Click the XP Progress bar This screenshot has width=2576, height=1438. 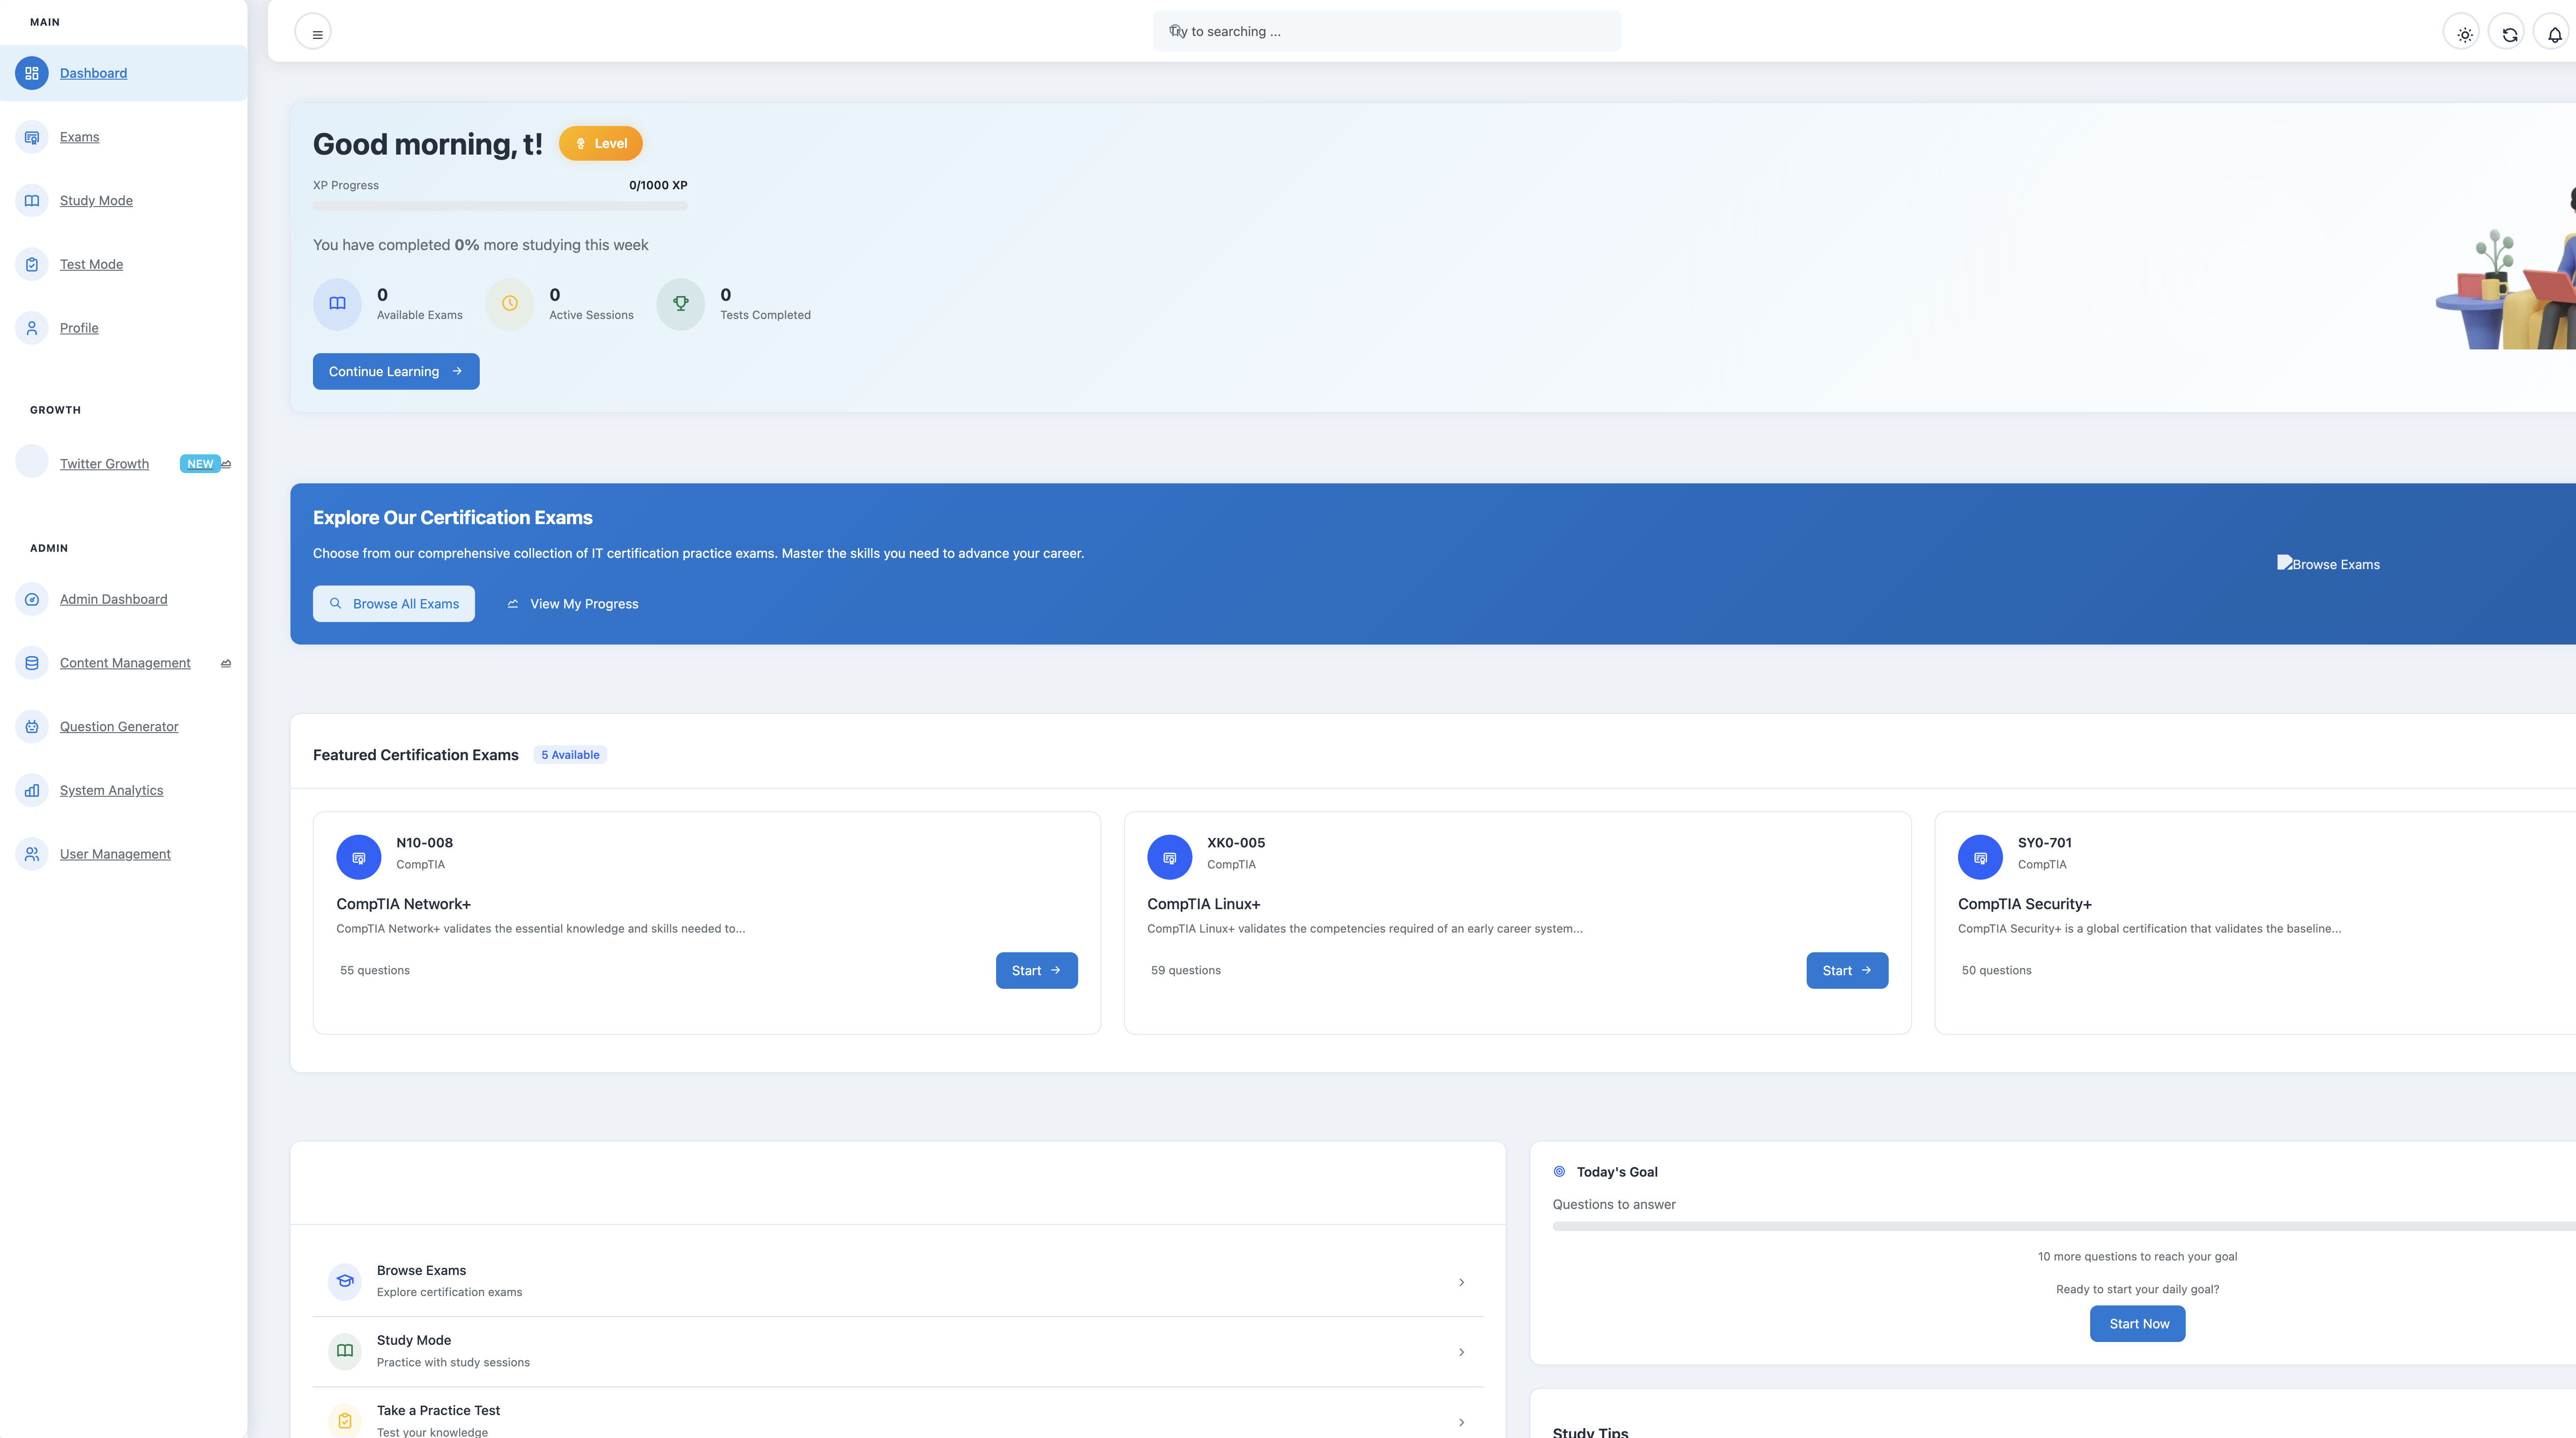500,206
